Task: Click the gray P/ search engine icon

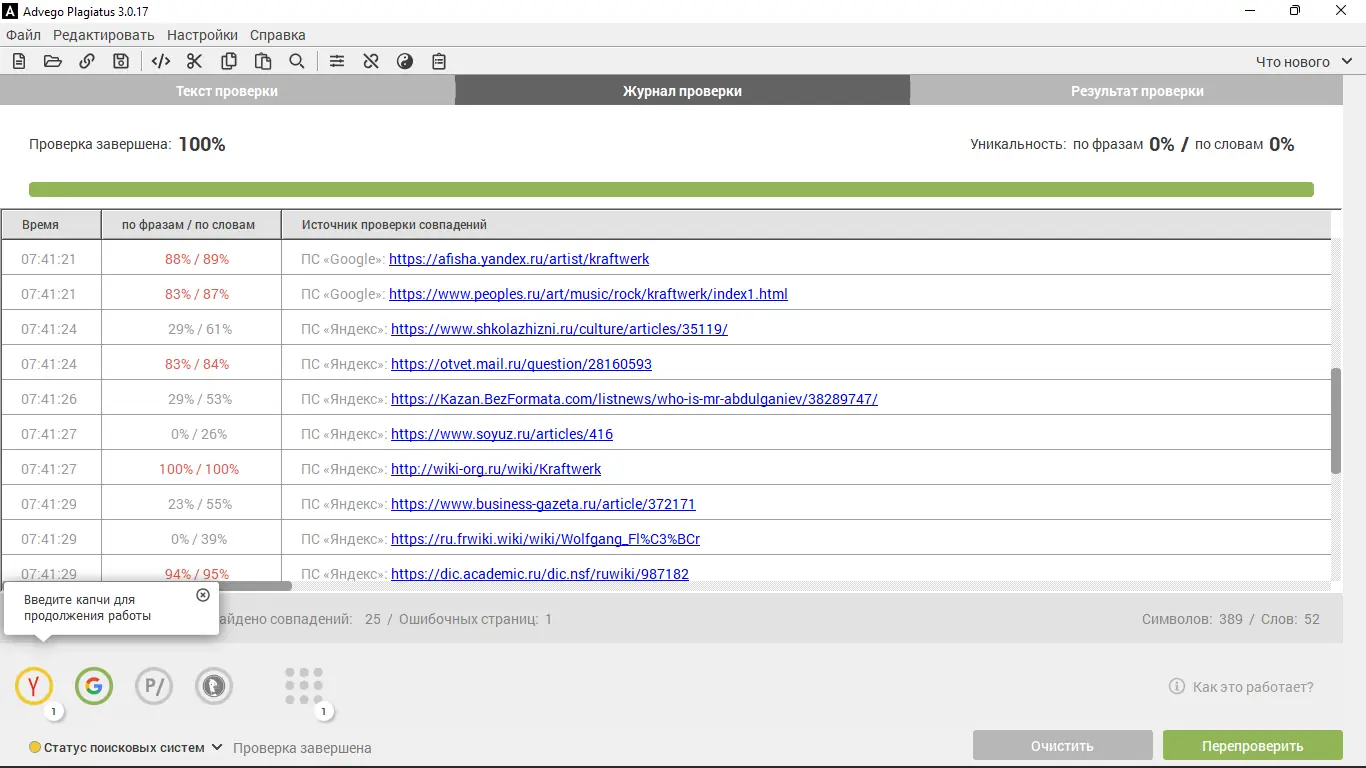Action: (154, 686)
